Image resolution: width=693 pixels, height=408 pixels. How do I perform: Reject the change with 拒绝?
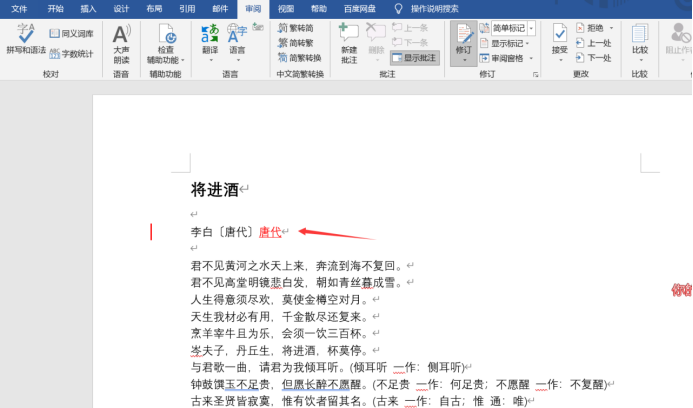tap(590, 28)
